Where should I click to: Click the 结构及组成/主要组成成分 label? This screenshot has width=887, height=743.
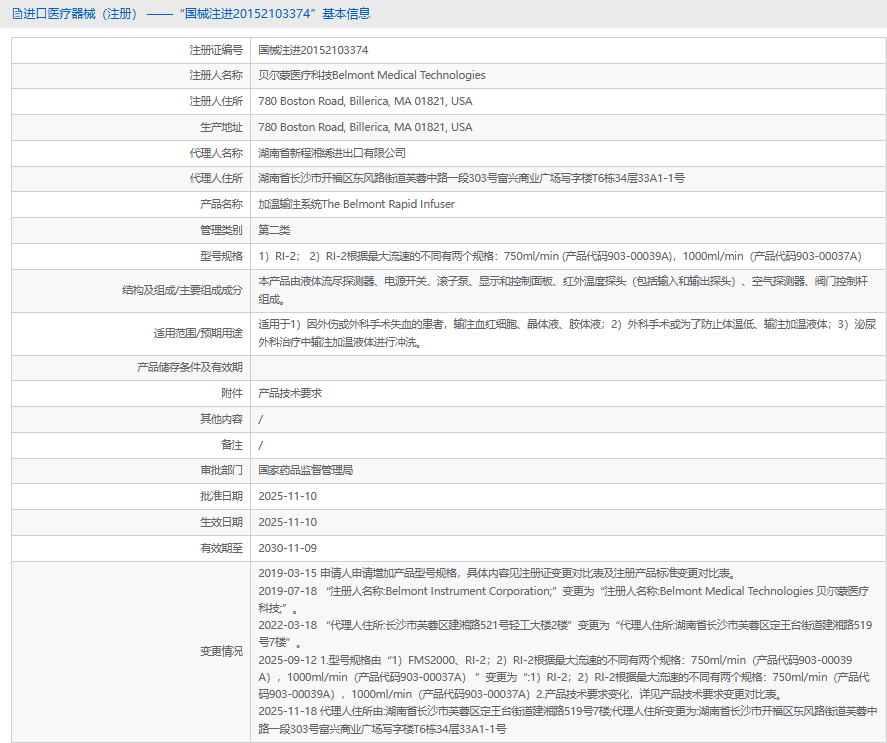[x=182, y=290]
